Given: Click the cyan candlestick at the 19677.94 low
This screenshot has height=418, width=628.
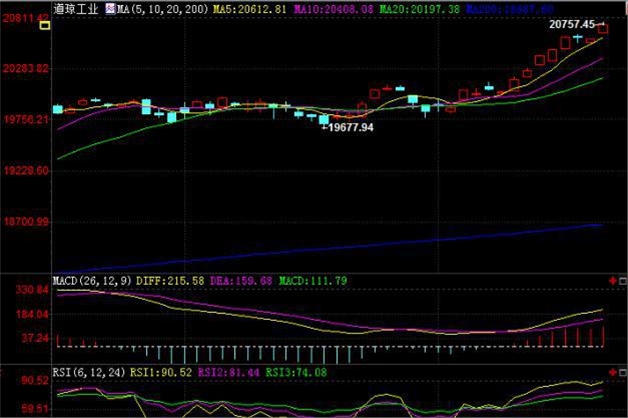Looking at the screenshot, I should (x=324, y=119).
